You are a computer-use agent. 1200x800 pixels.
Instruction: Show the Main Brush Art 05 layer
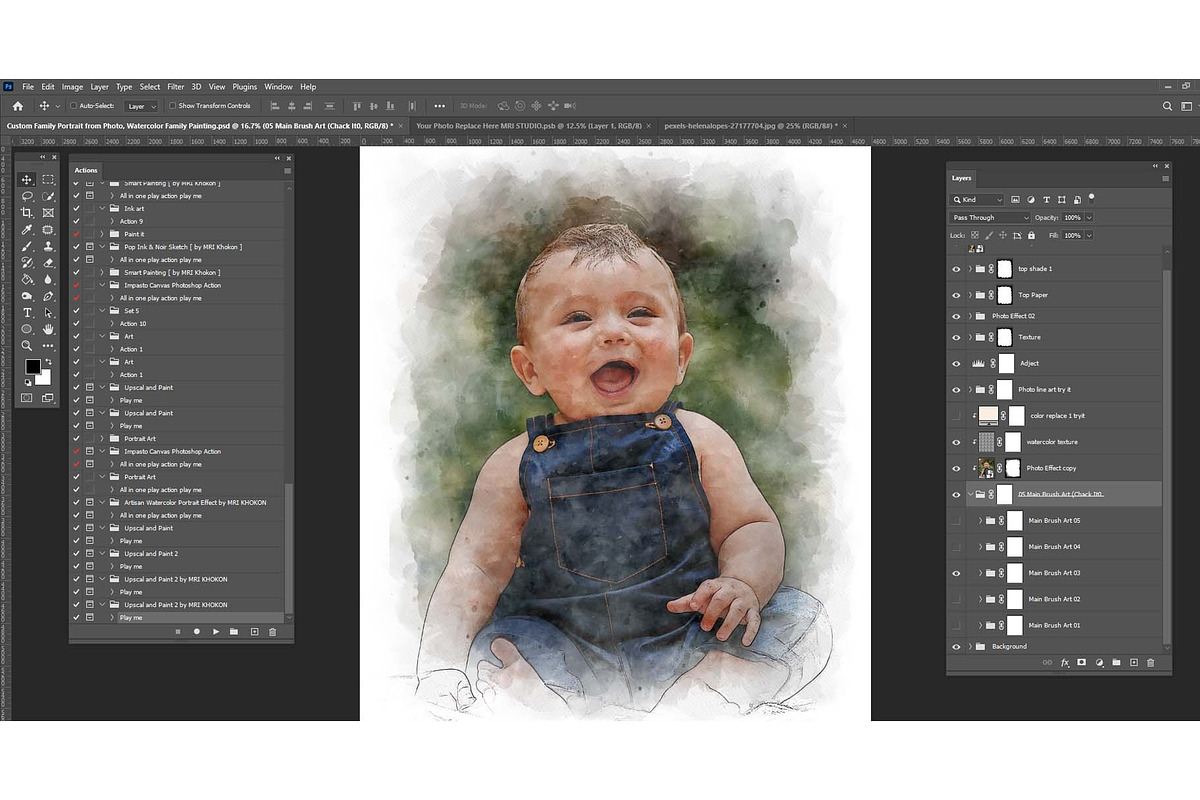[956, 520]
